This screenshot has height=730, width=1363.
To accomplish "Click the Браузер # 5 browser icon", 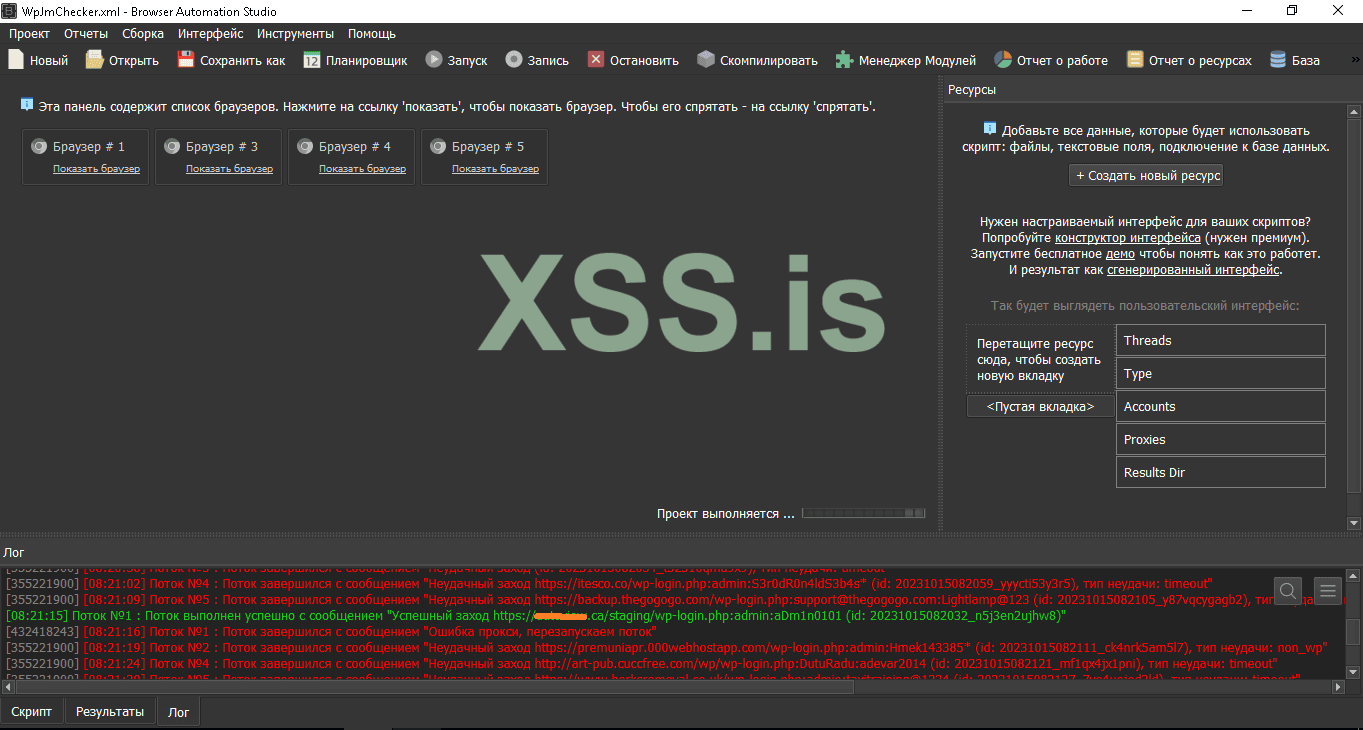I will pyautogui.click(x=438, y=146).
